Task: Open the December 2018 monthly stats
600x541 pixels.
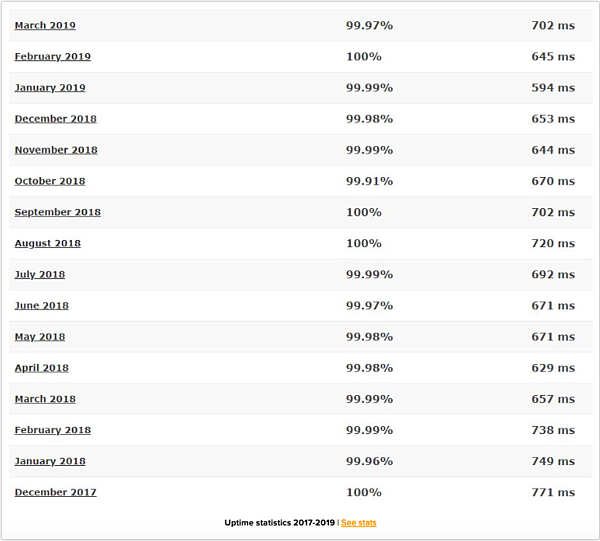Action: coord(55,119)
